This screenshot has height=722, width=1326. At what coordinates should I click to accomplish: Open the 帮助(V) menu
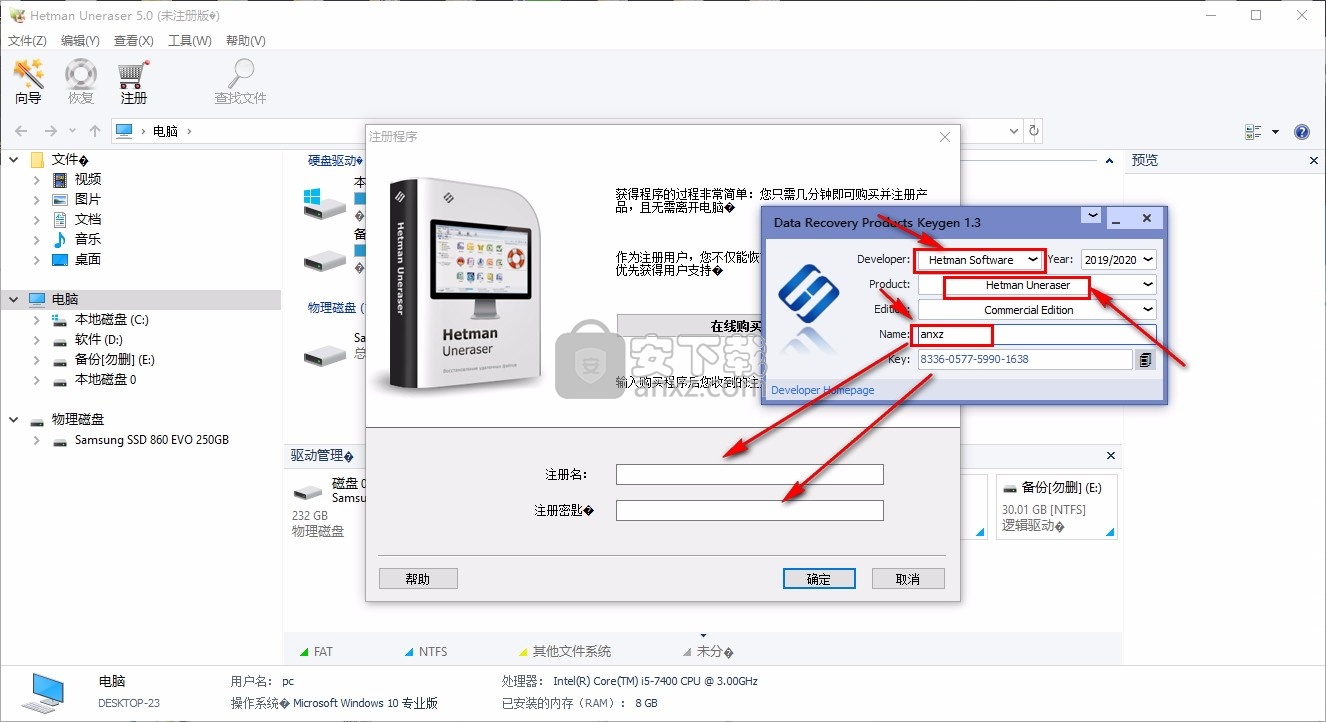(x=246, y=41)
